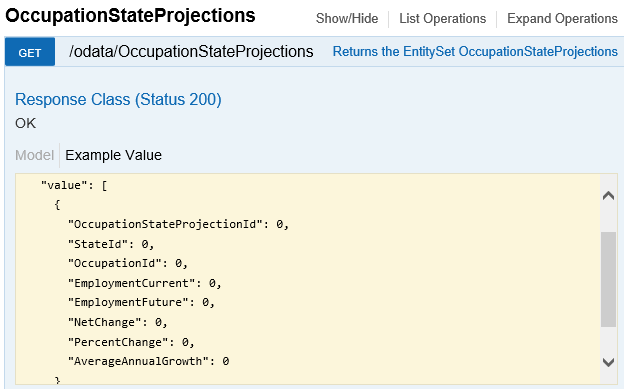
Task: Open the OccupationStateProjections resource heading
Action: [130, 16]
